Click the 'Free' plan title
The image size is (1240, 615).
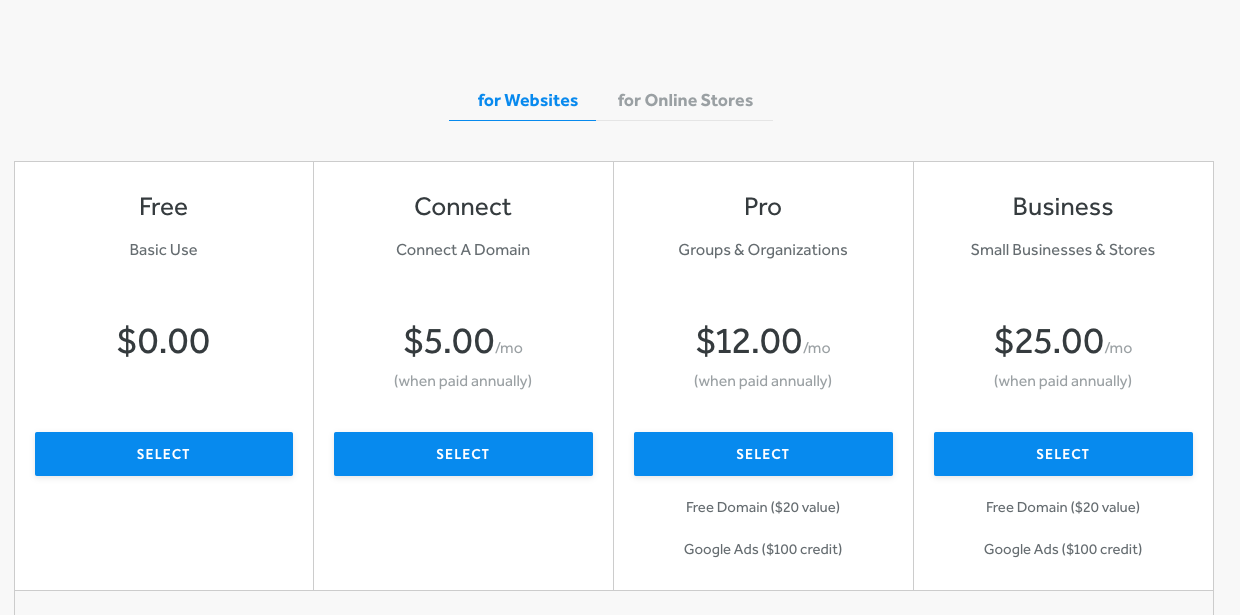pyautogui.click(x=163, y=207)
